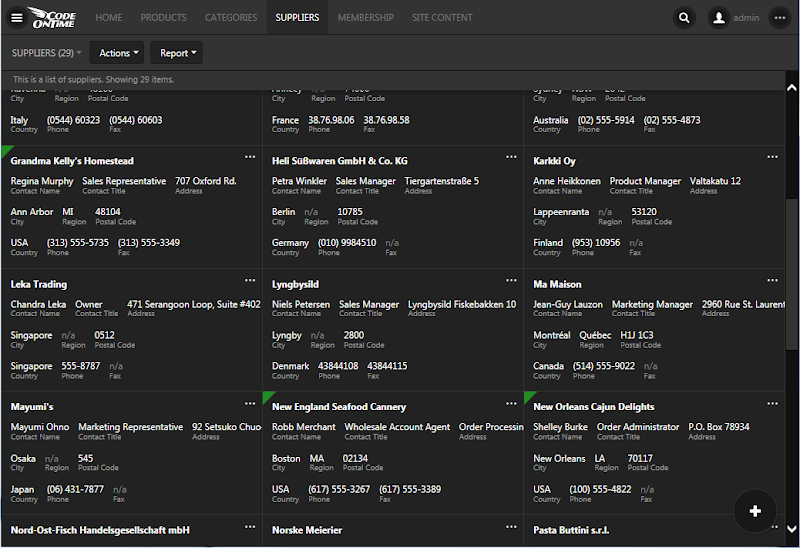Click the admin username label
This screenshot has width=800, height=548.
tap(746, 18)
